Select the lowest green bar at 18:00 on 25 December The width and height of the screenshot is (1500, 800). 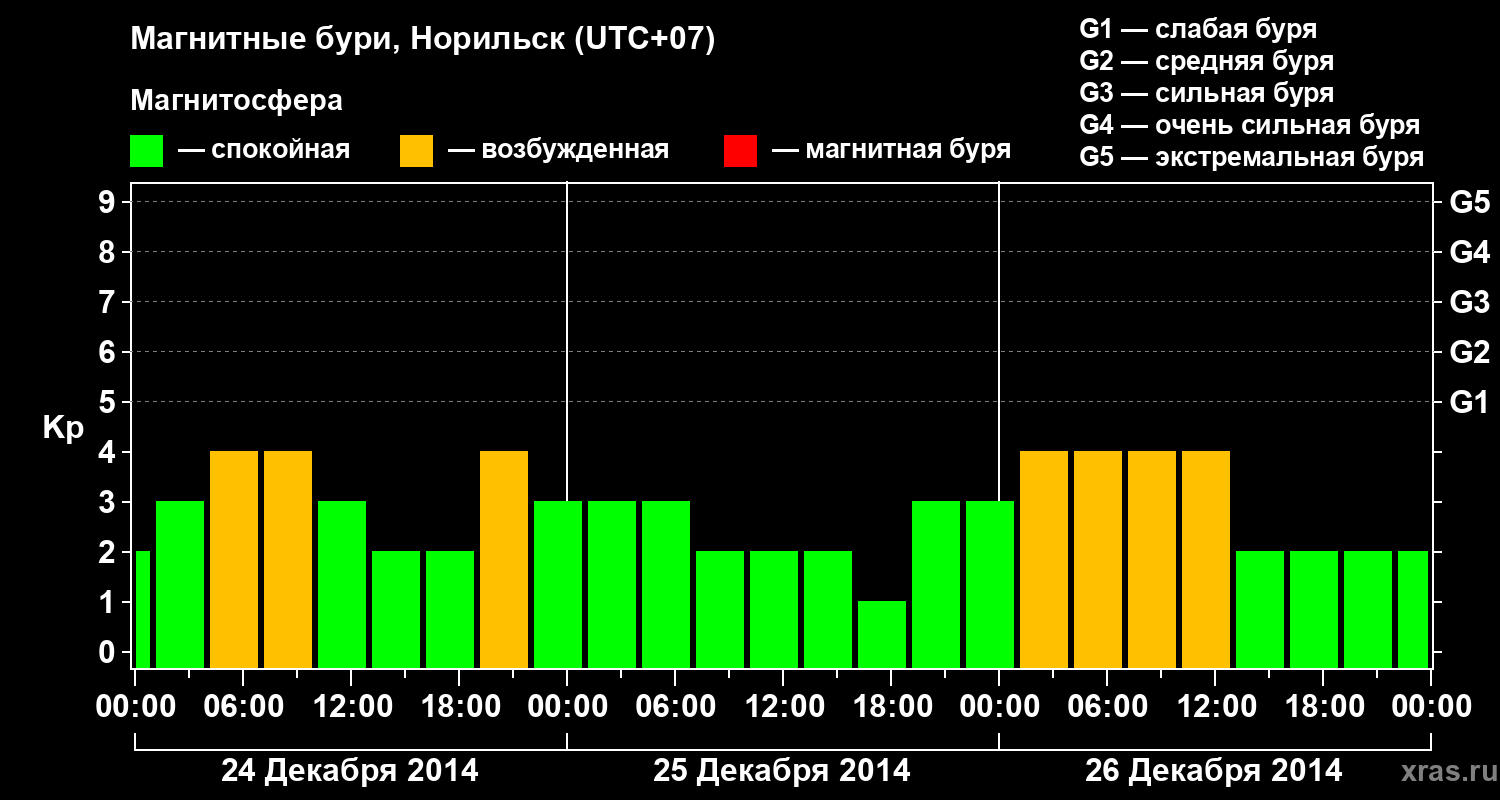click(882, 634)
